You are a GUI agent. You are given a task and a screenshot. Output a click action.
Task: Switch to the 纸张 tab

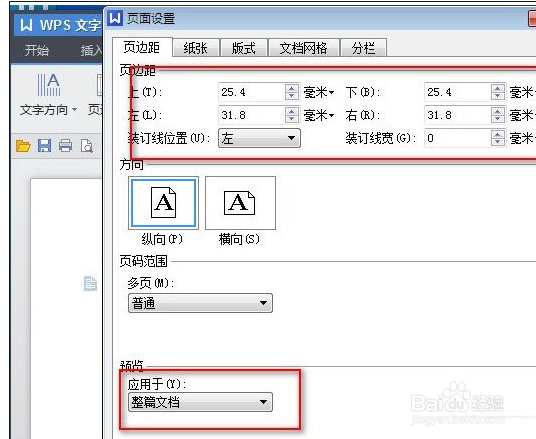[196, 48]
